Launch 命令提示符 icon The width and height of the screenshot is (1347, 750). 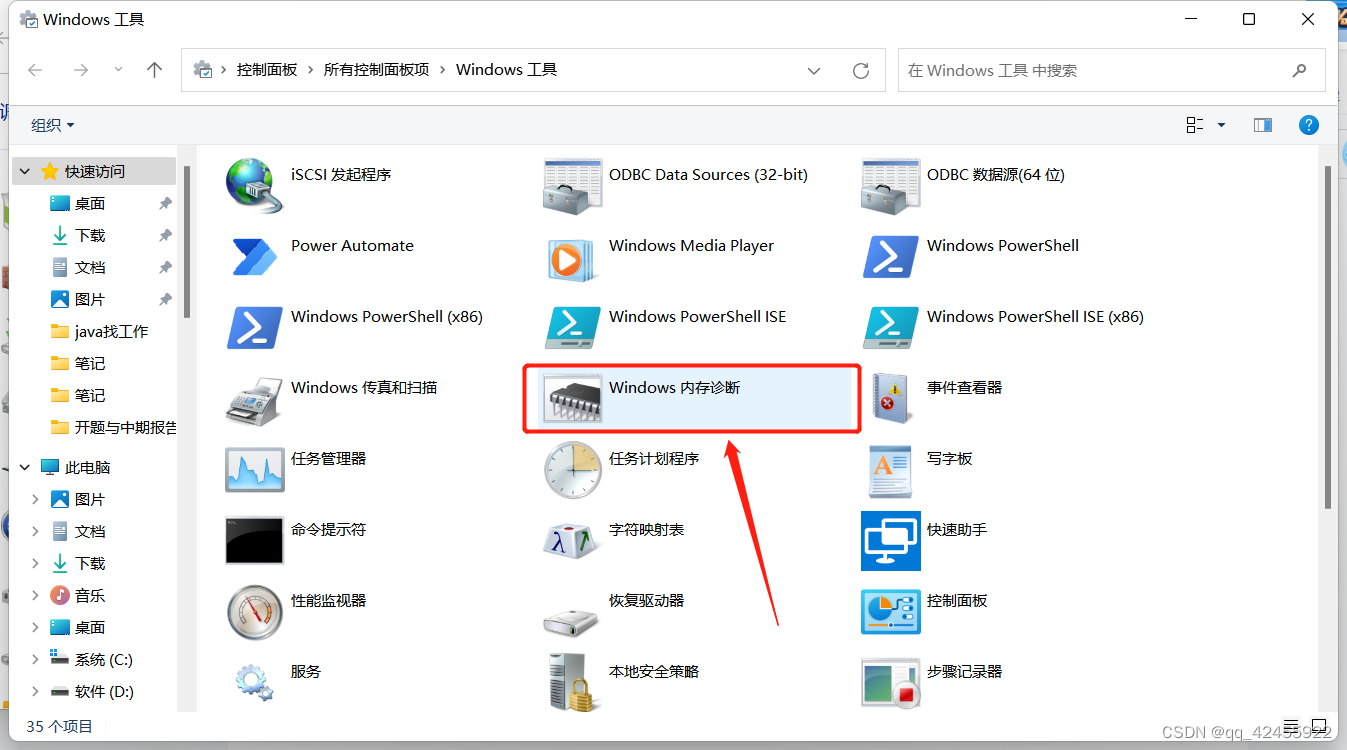[255, 541]
